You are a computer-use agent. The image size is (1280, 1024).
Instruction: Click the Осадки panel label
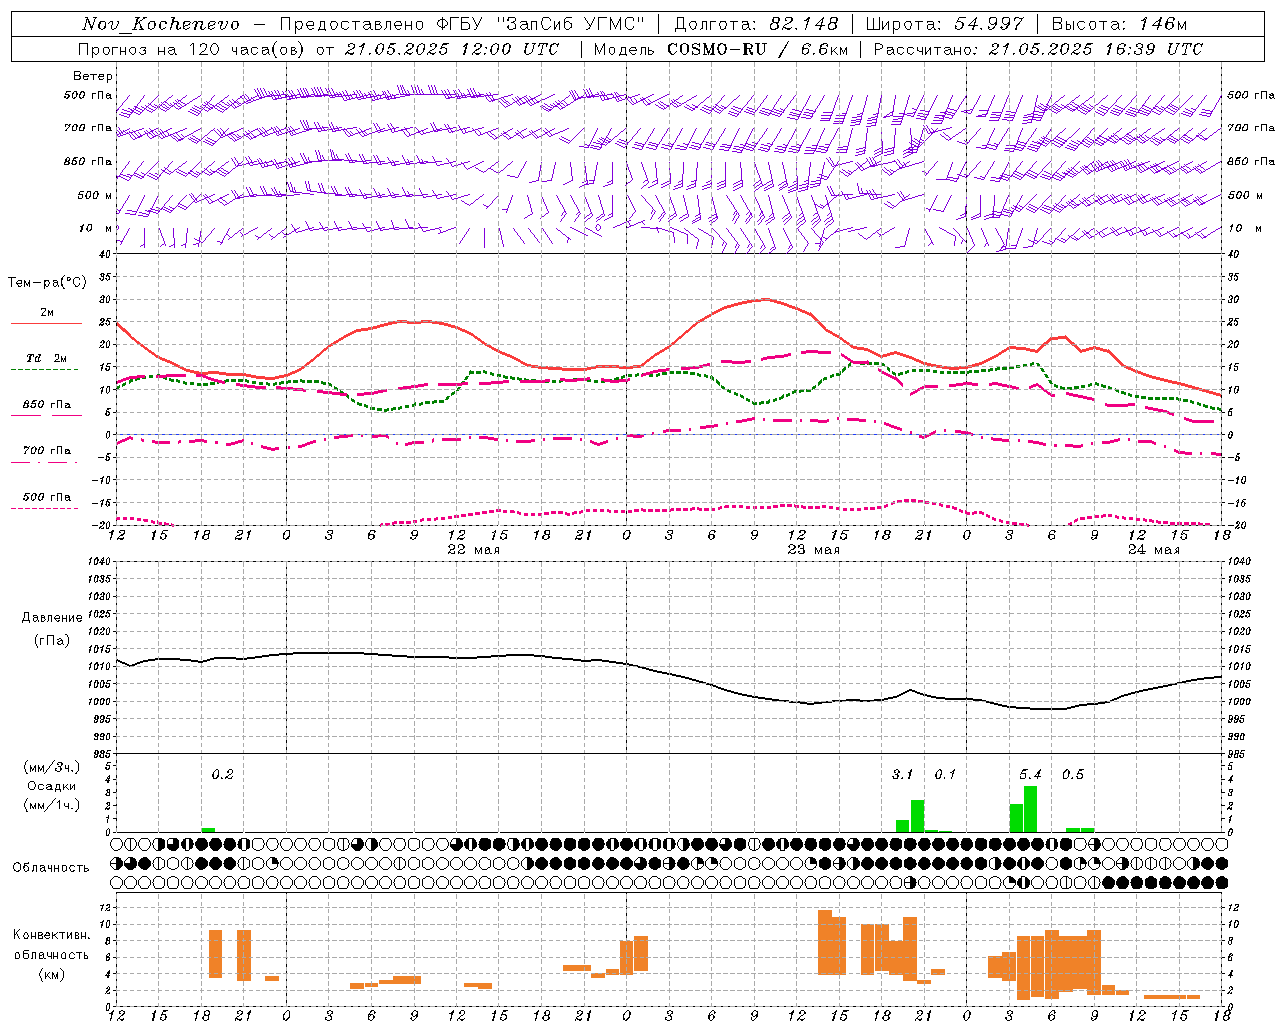[52, 786]
